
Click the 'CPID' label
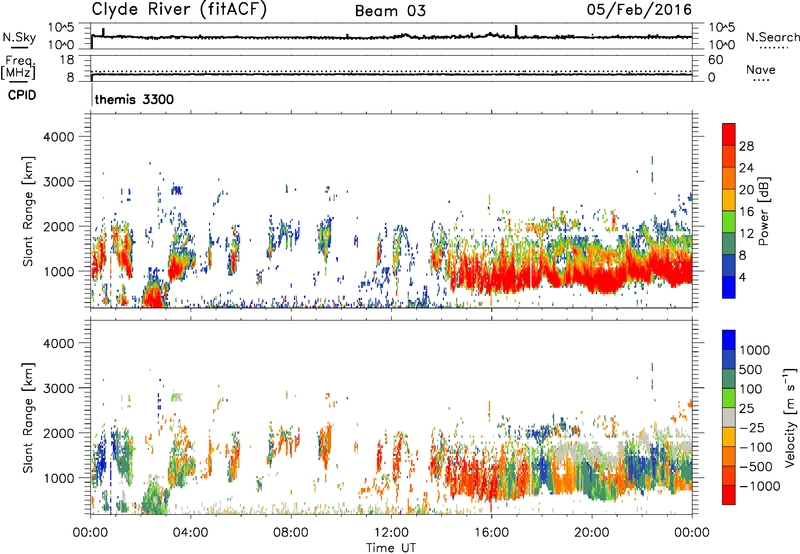tap(22, 95)
